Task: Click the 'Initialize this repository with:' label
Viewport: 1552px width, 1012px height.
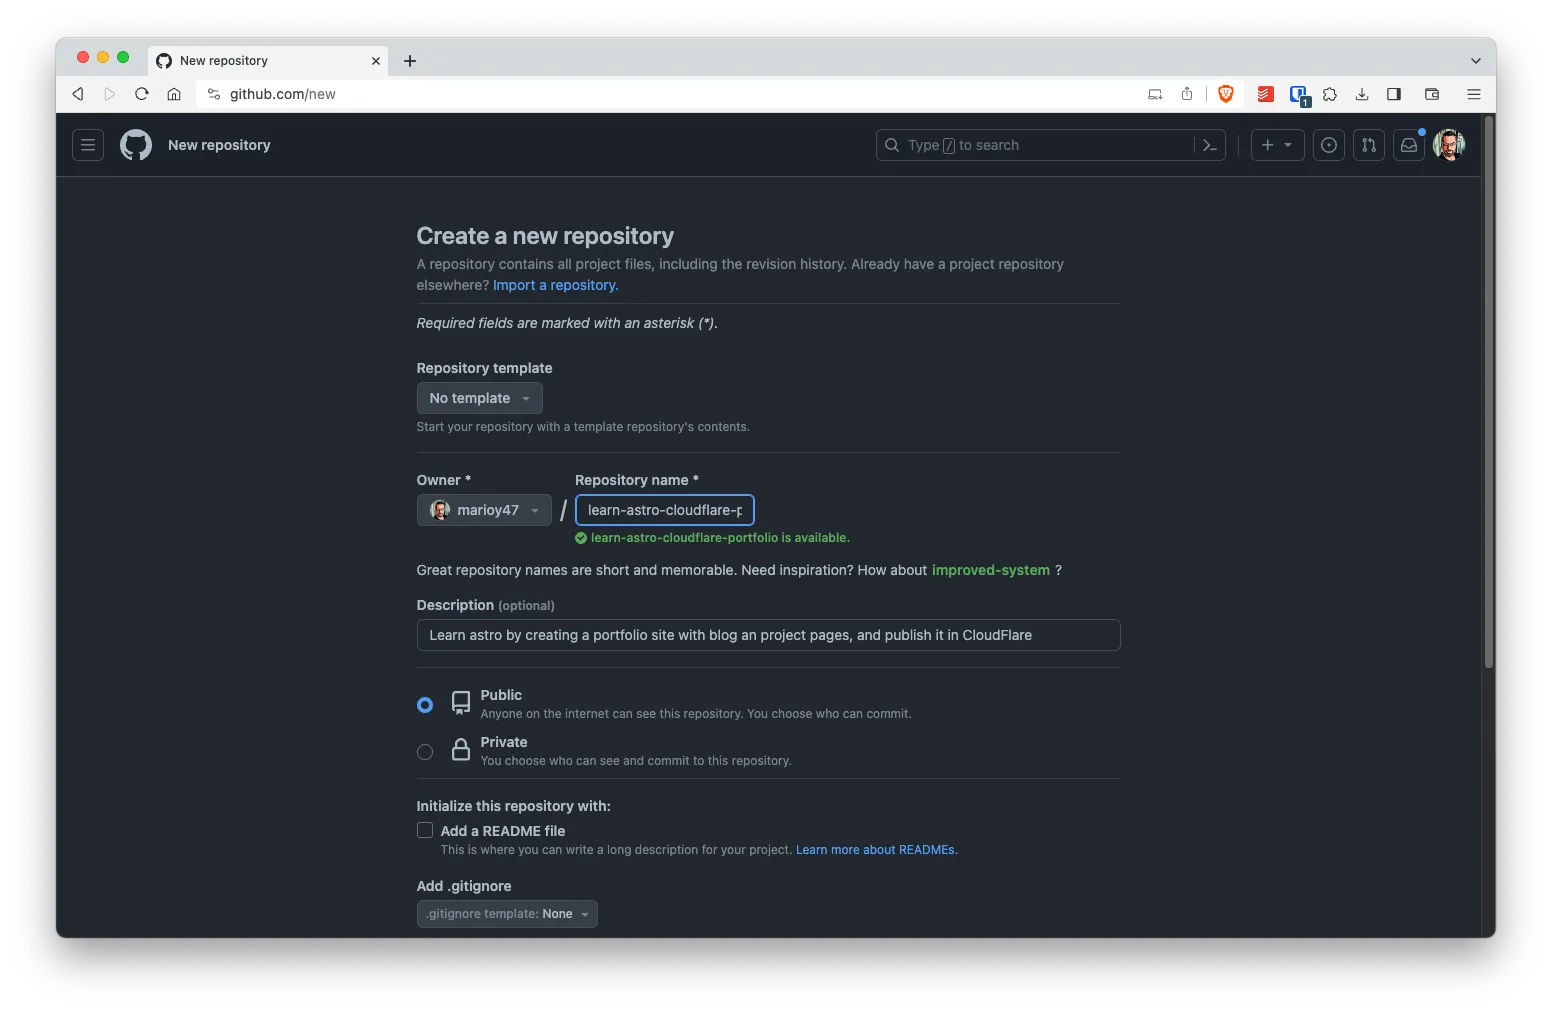Action: (x=514, y=806)
